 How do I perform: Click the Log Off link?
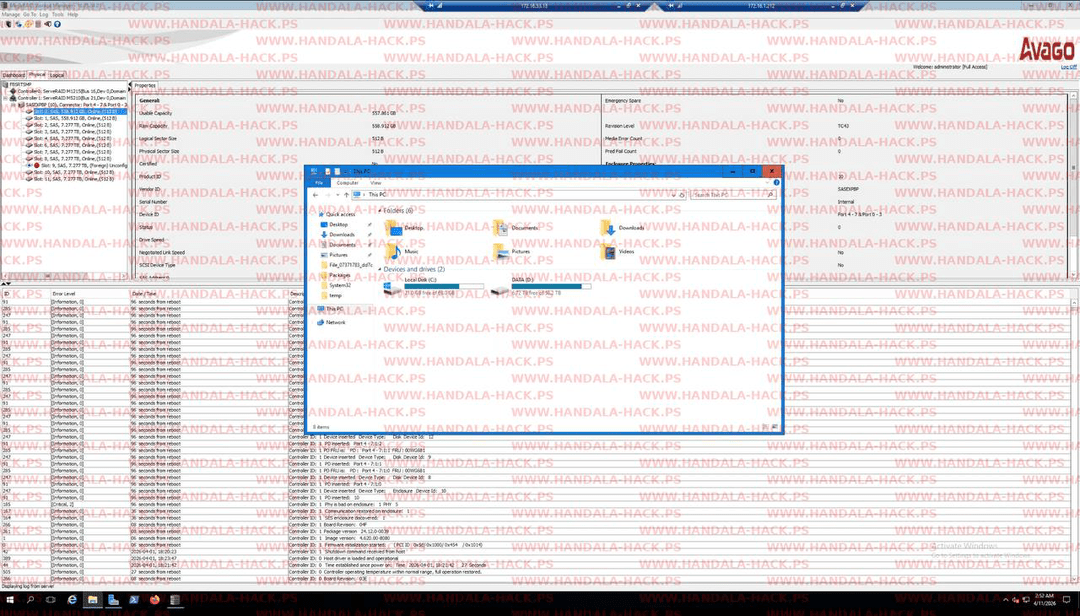click(1068, 67)
